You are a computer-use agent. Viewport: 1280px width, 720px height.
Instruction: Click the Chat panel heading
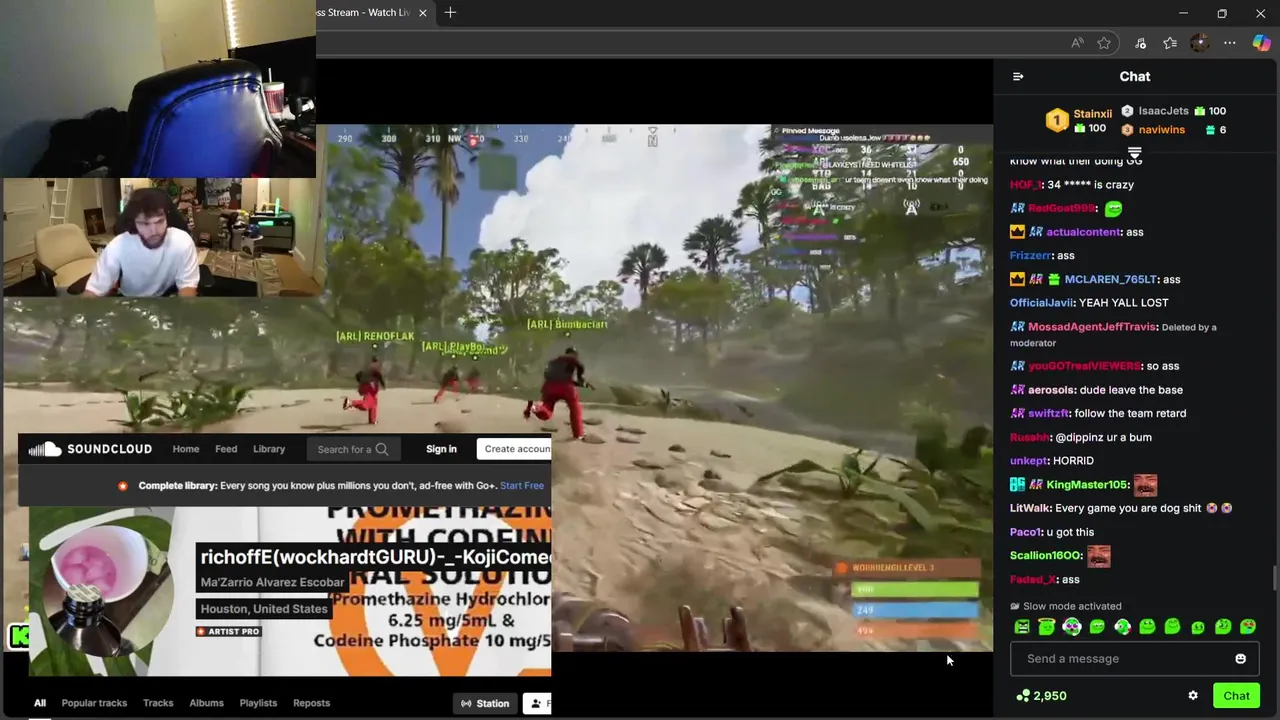coord(1135,77)
